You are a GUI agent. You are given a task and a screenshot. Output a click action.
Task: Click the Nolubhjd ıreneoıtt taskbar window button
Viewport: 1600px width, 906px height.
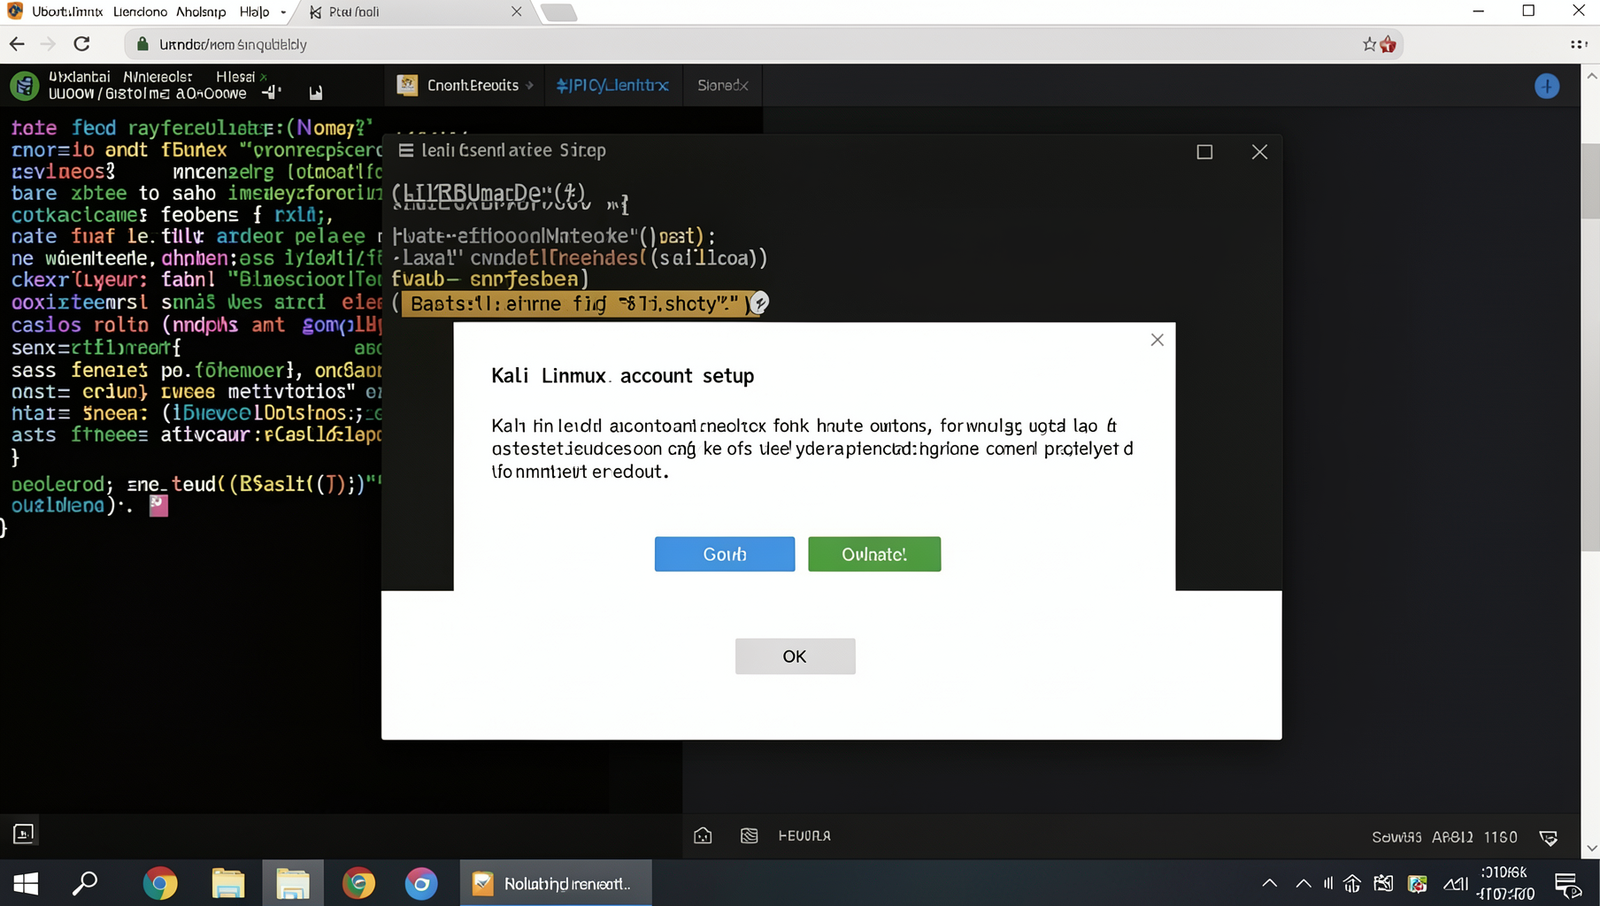click(x=556, y=883)
